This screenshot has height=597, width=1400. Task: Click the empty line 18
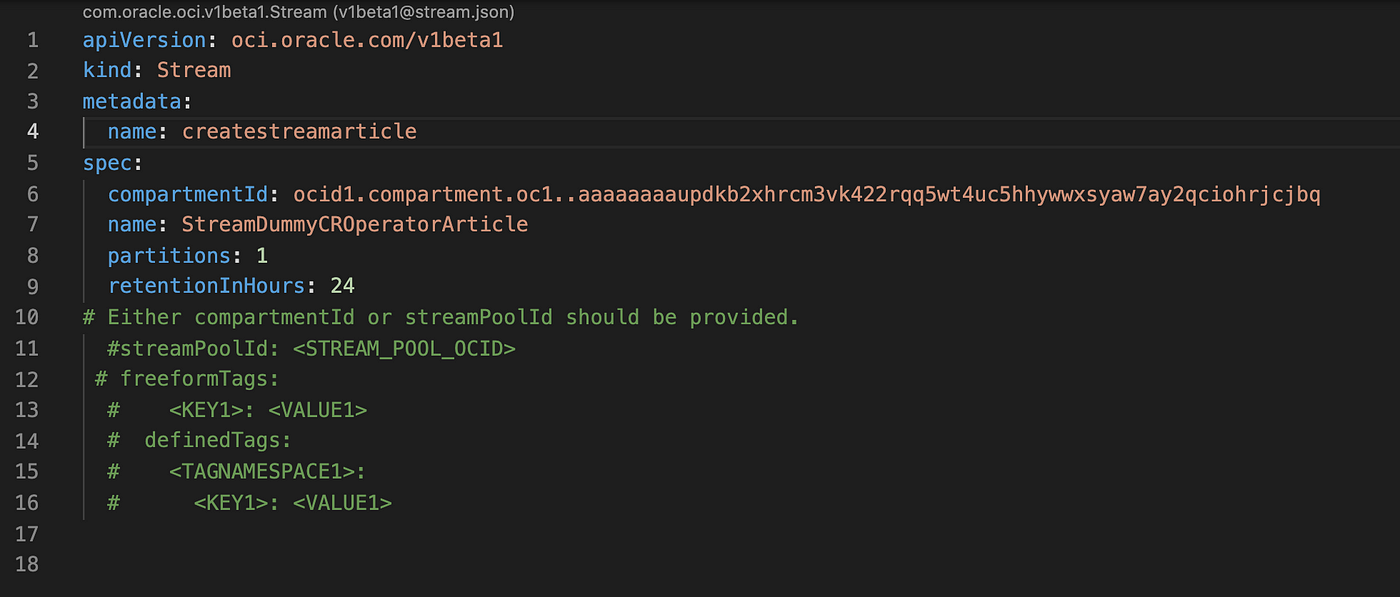[700, 564]
